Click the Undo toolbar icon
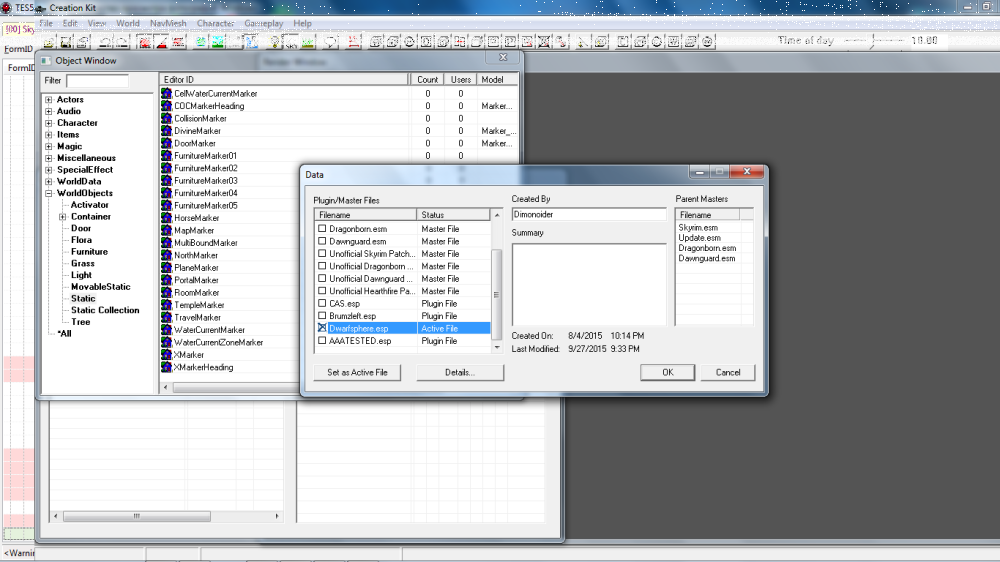Image resolution: width=1000 pixels, height=562 pixels. 105,42
